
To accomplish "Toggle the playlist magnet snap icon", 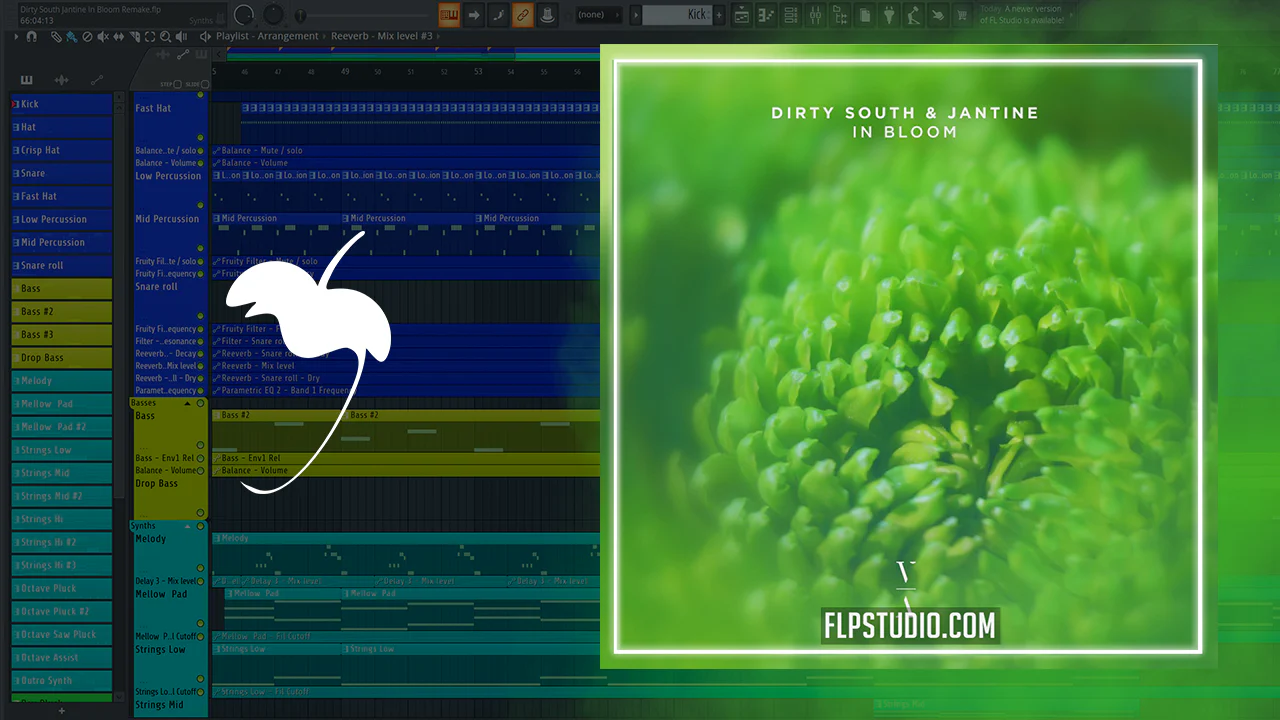I will pyautogui.click(x=32, y=37).
